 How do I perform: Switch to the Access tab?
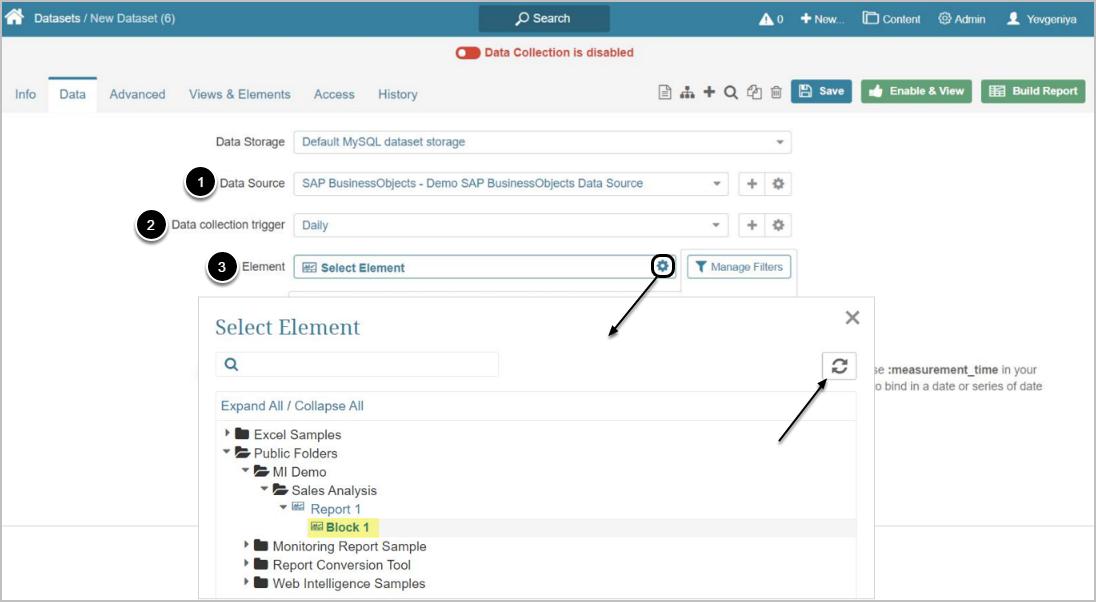pos(334,94)
